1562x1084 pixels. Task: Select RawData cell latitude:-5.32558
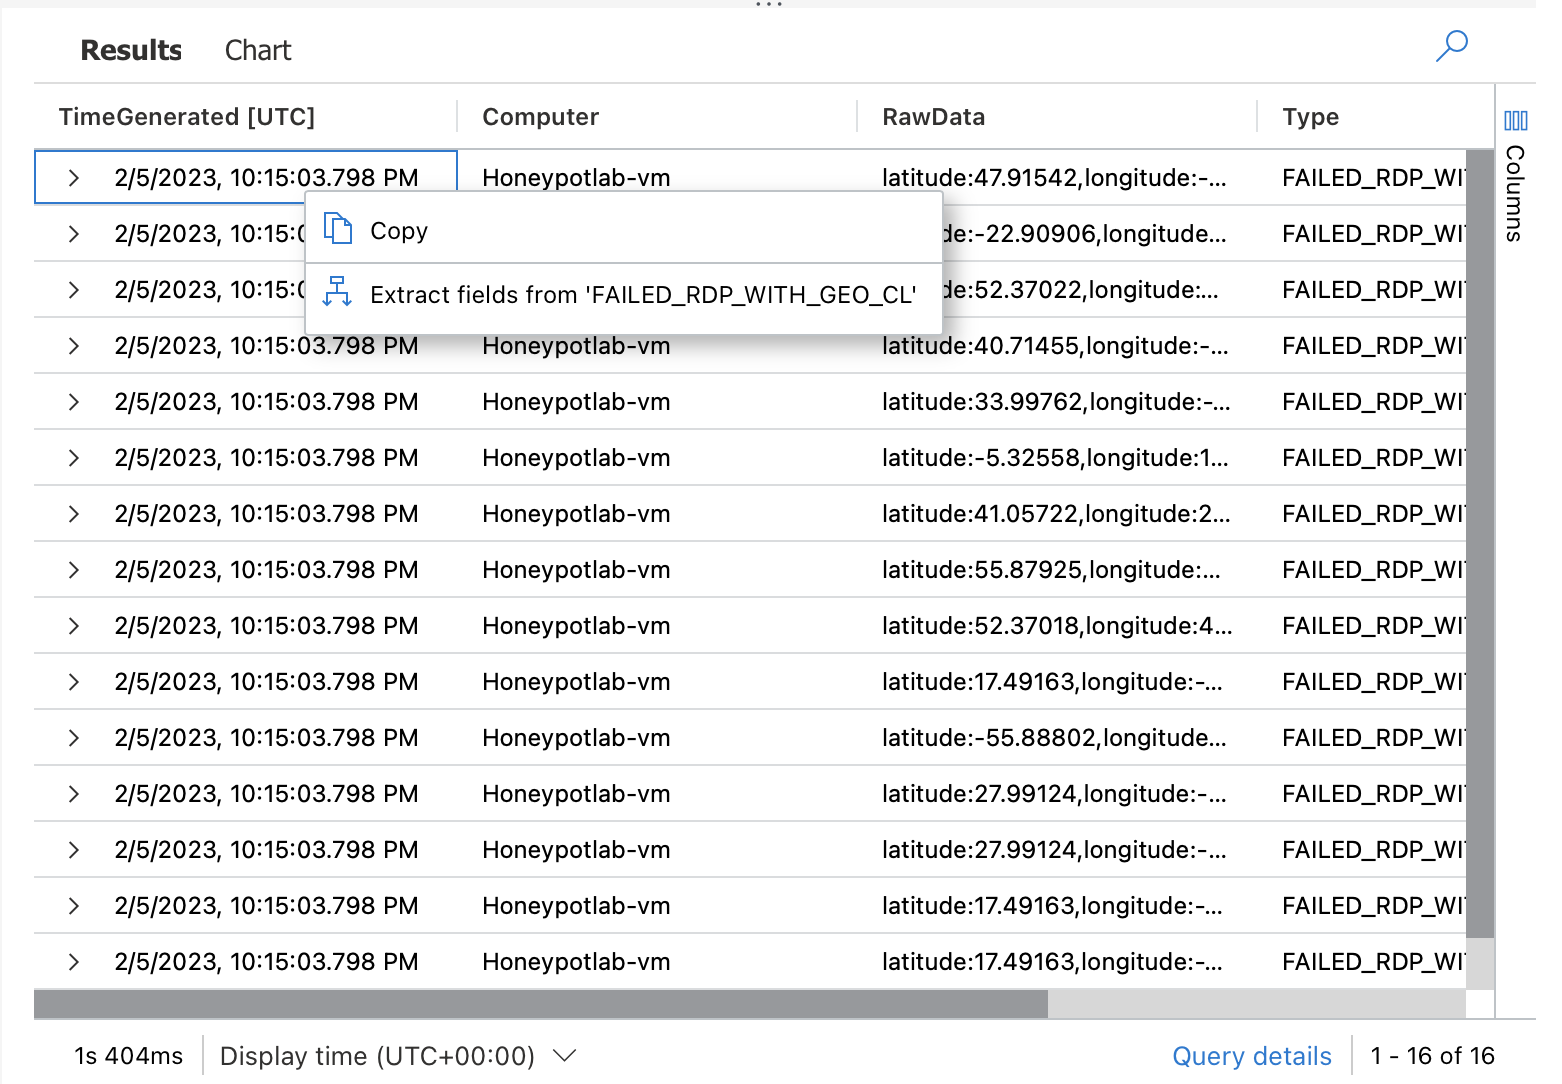pyautogui.click(x=1056, y=458)
